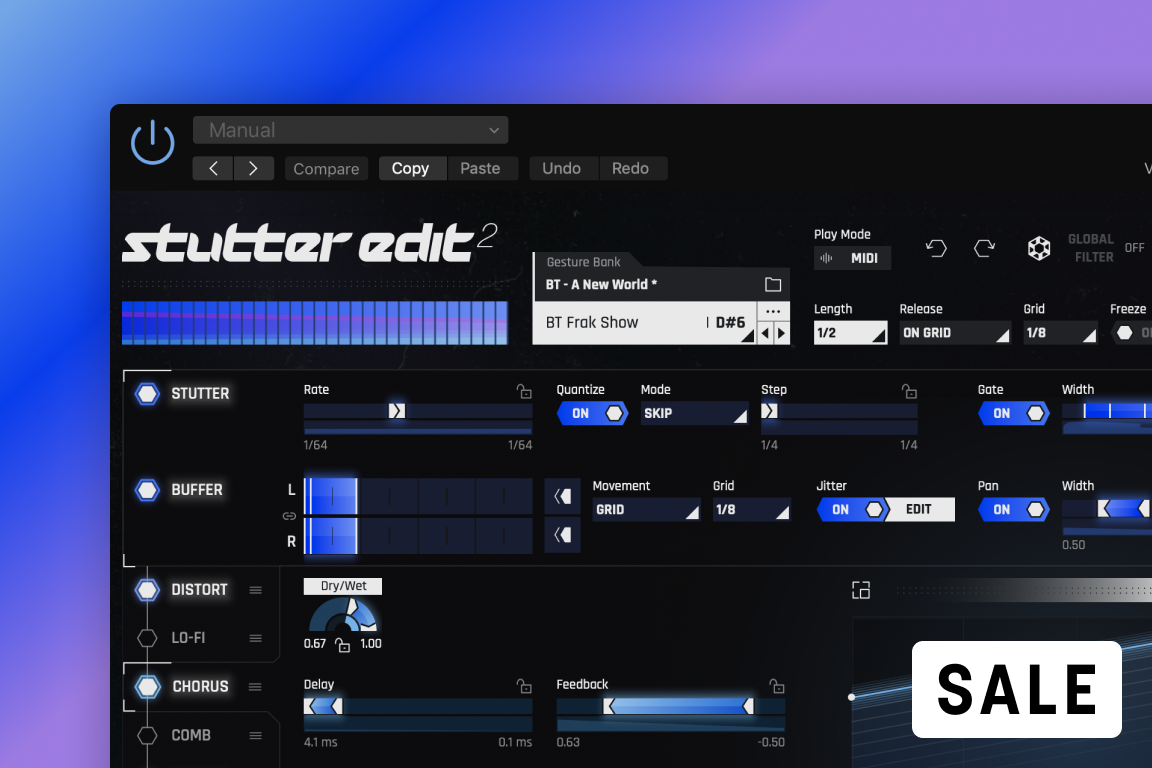
Task: Click the Feedback range slider
Action: click(x=678, y=706)
